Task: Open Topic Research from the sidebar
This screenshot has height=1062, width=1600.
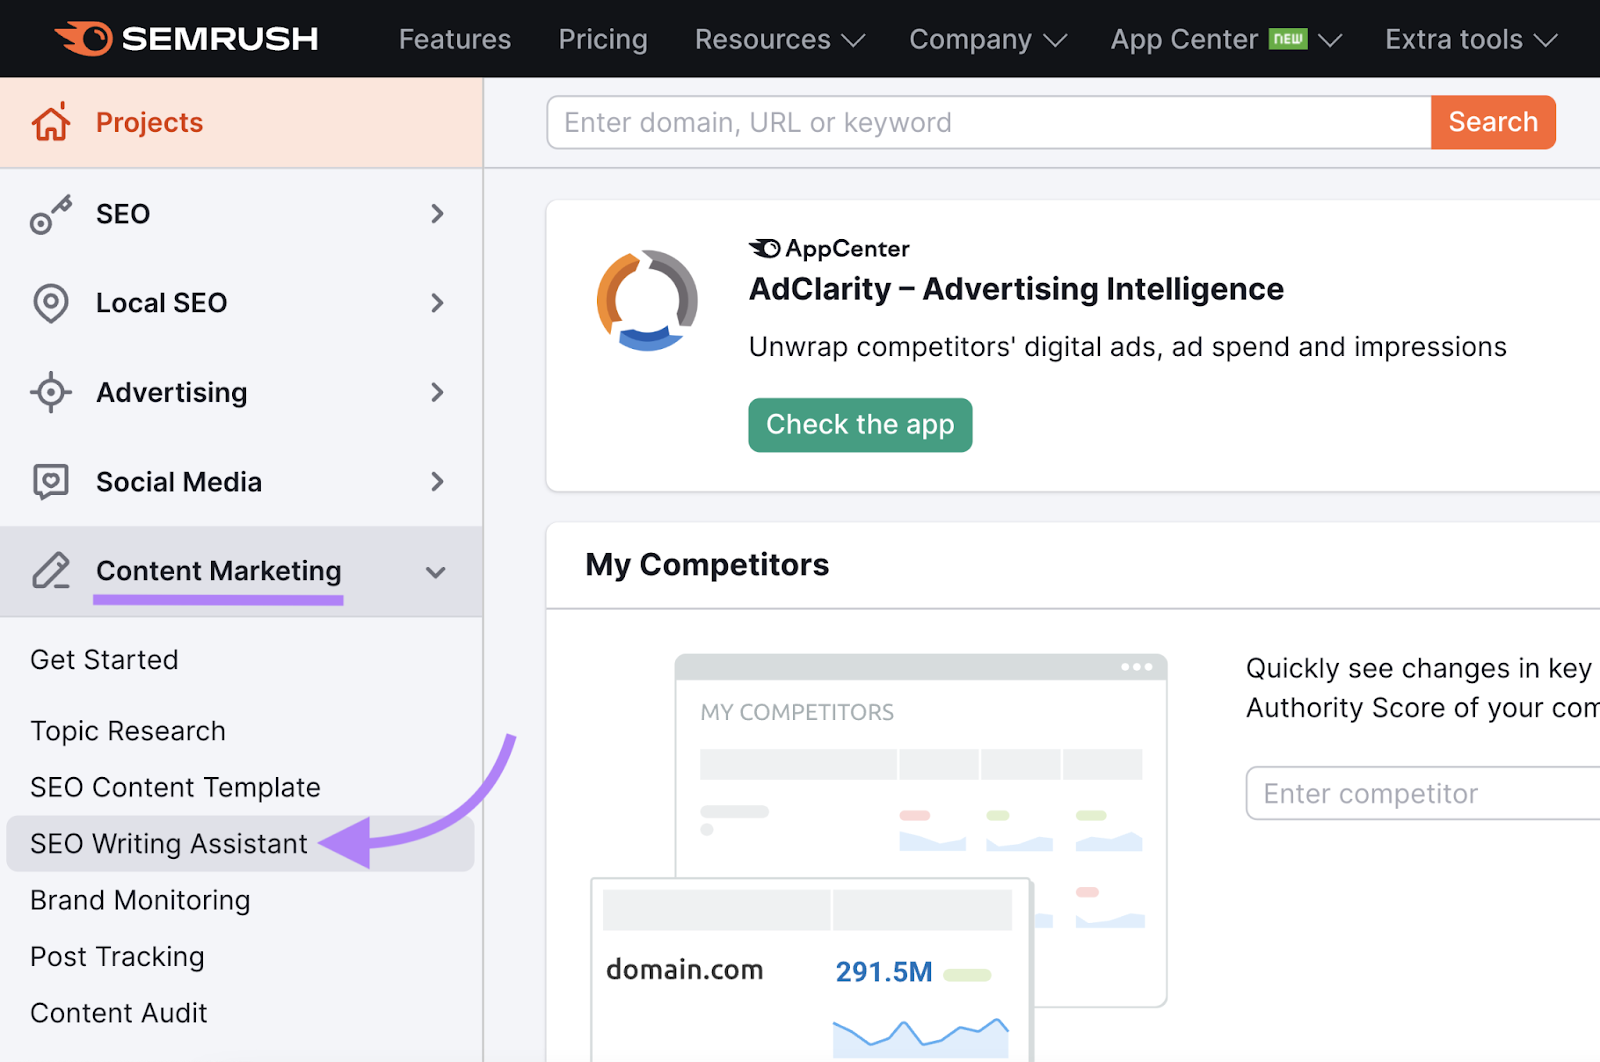Action: click(127, 730)
